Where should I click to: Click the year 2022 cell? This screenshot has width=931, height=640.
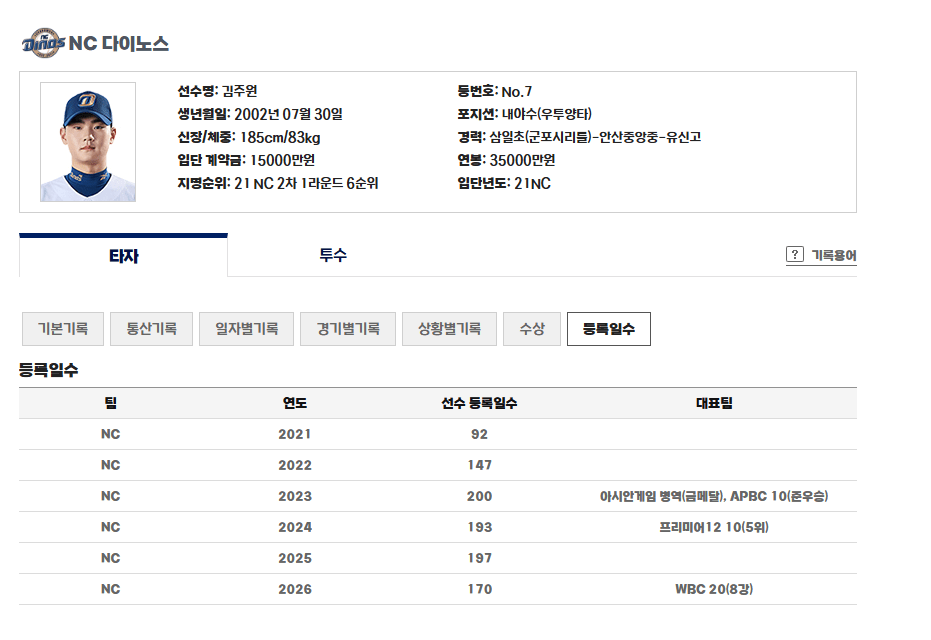click(x=295, y=465)
